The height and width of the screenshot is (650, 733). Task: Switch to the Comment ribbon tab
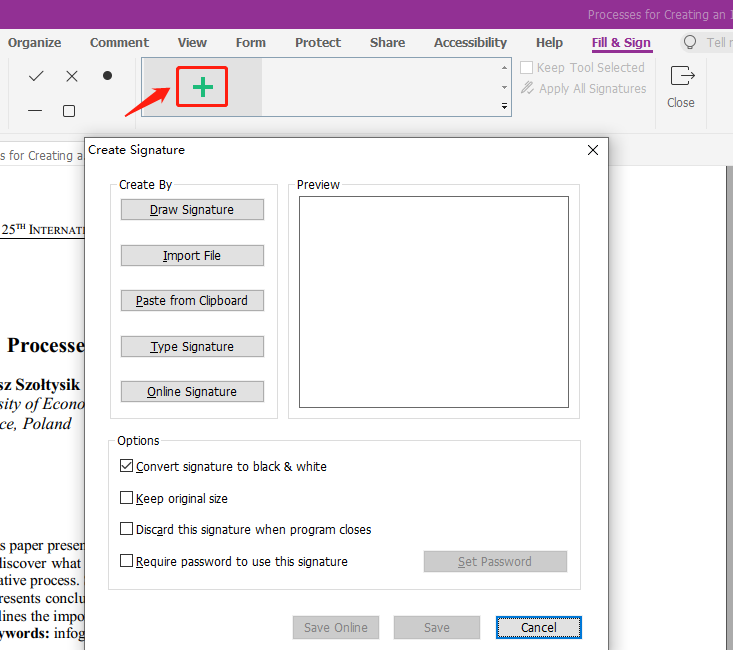pyautogui.click(x=119, y=43)
